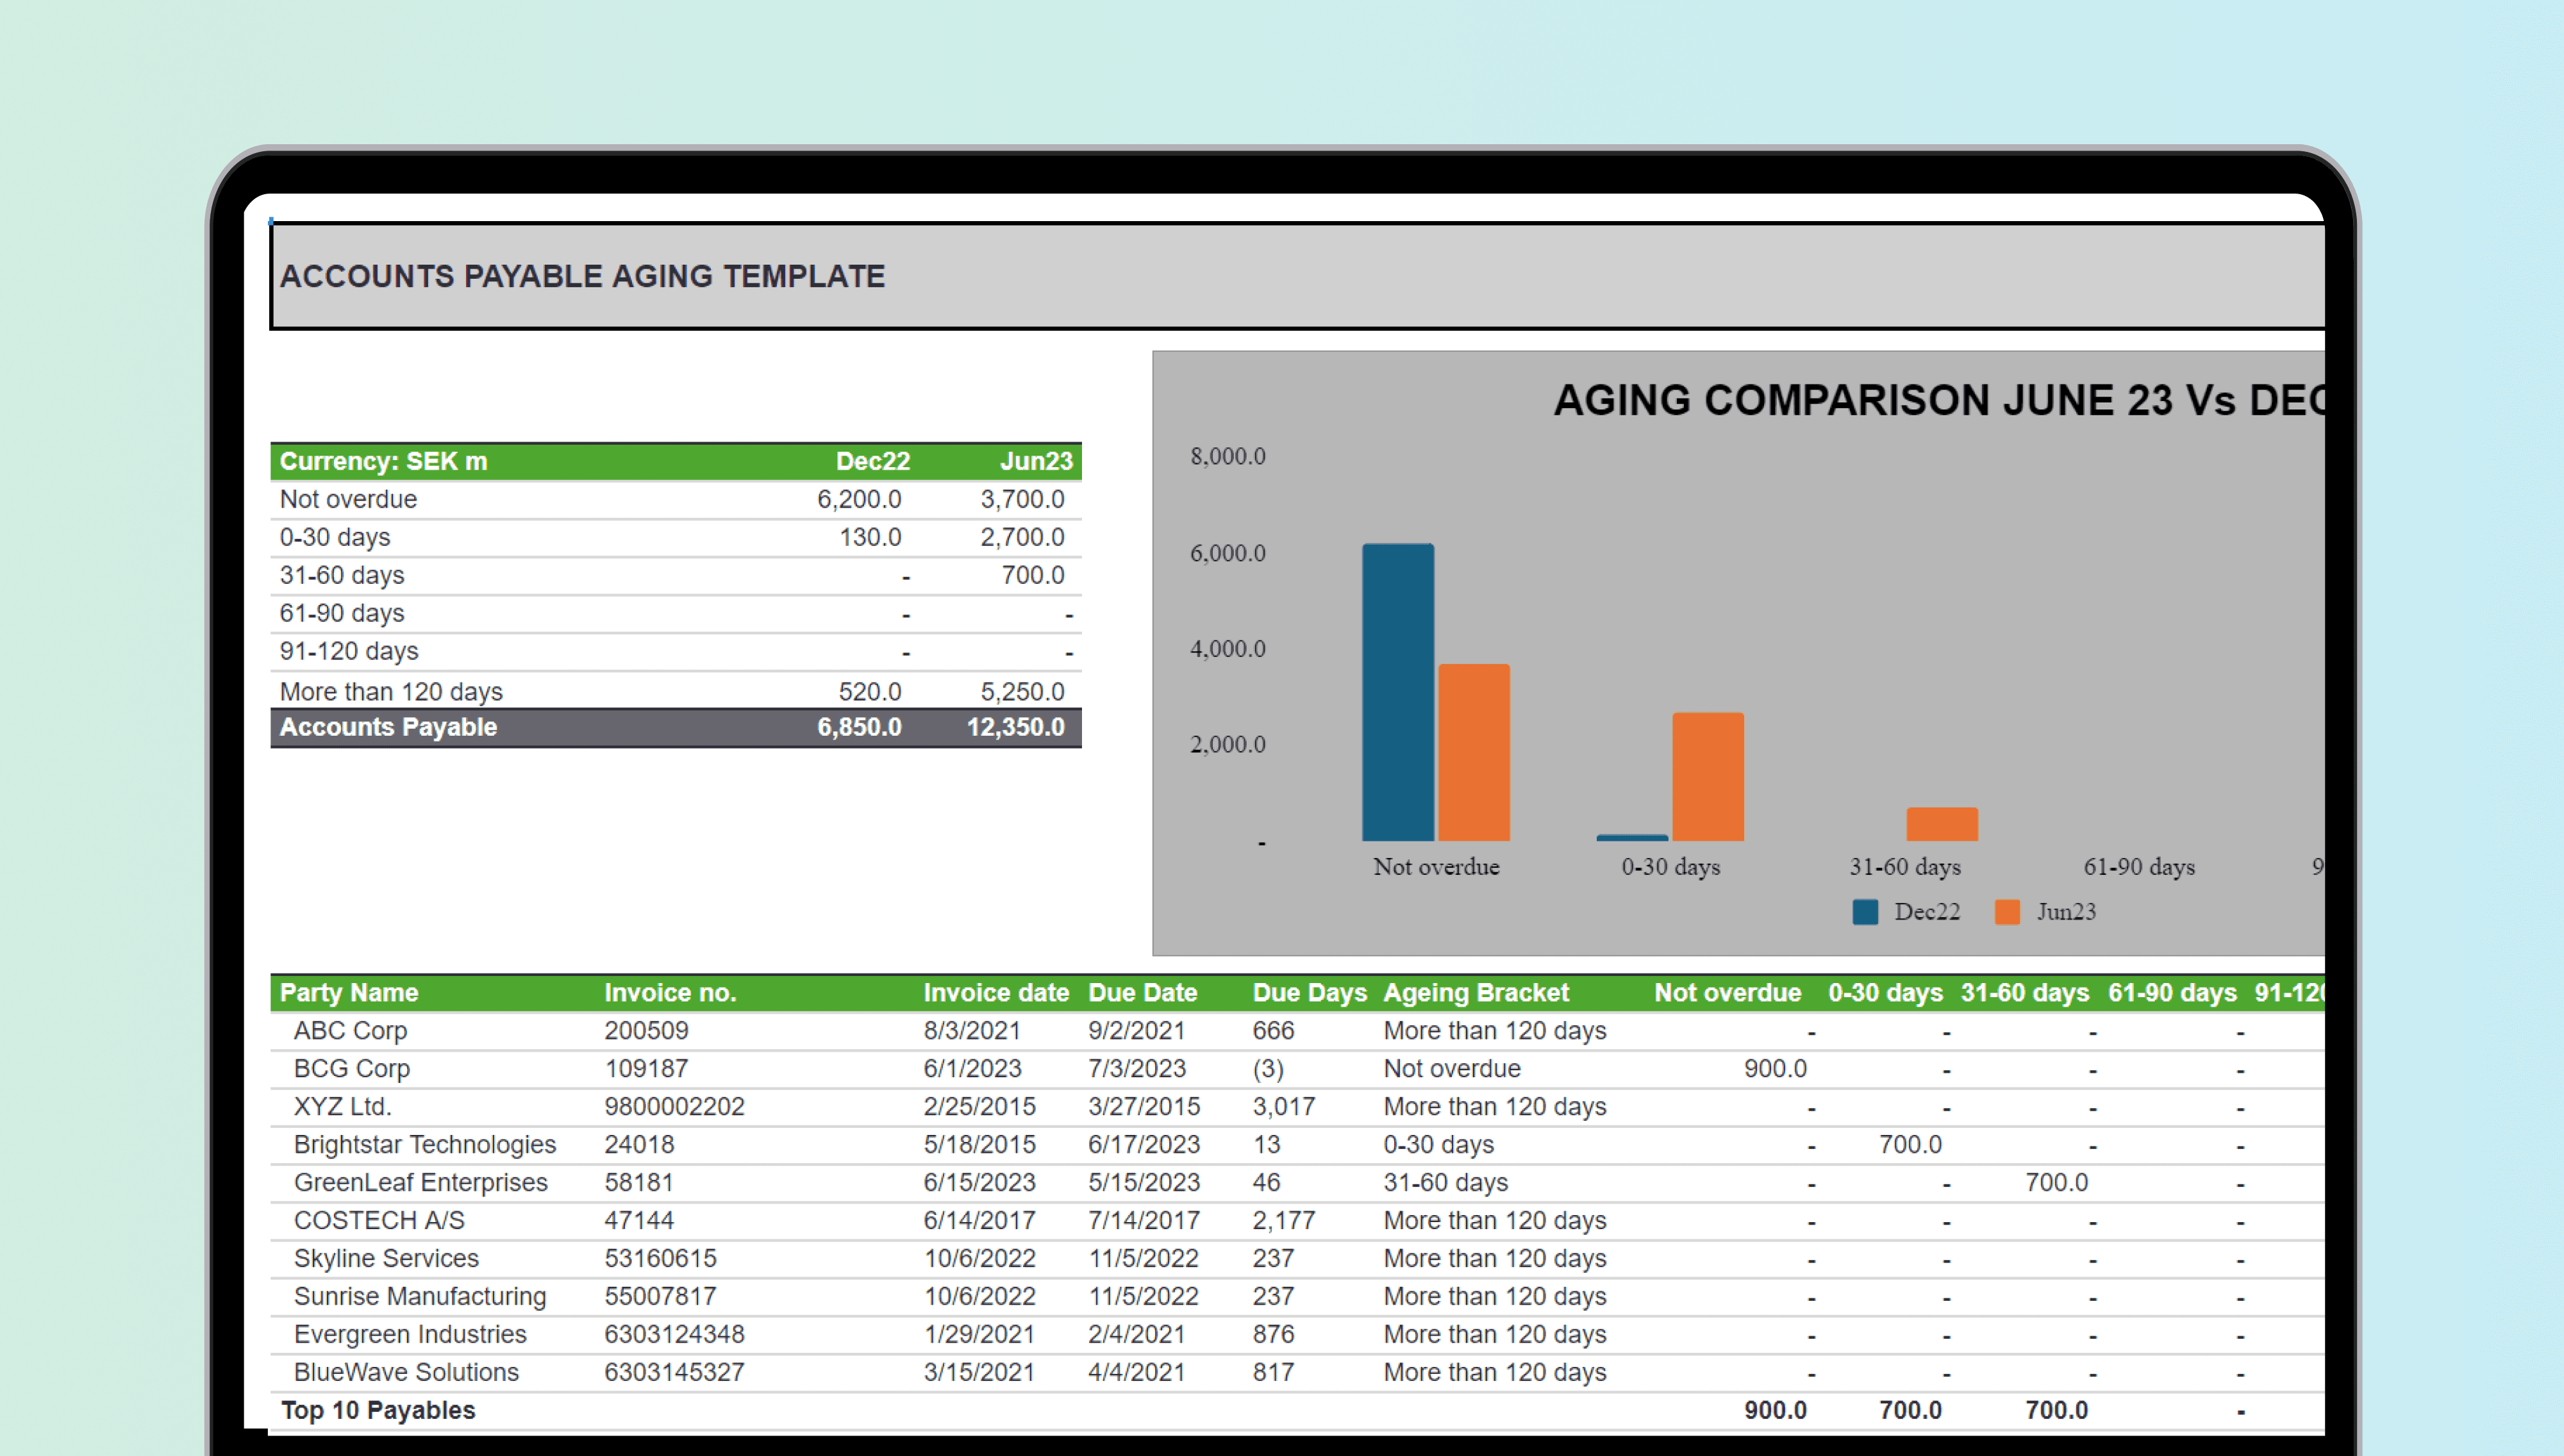Image resolution: width=2564 pixels, height=1456 pixels.
Task: Click the Sunrise Manufacturing party name
Action: [x=420, y=1296]
